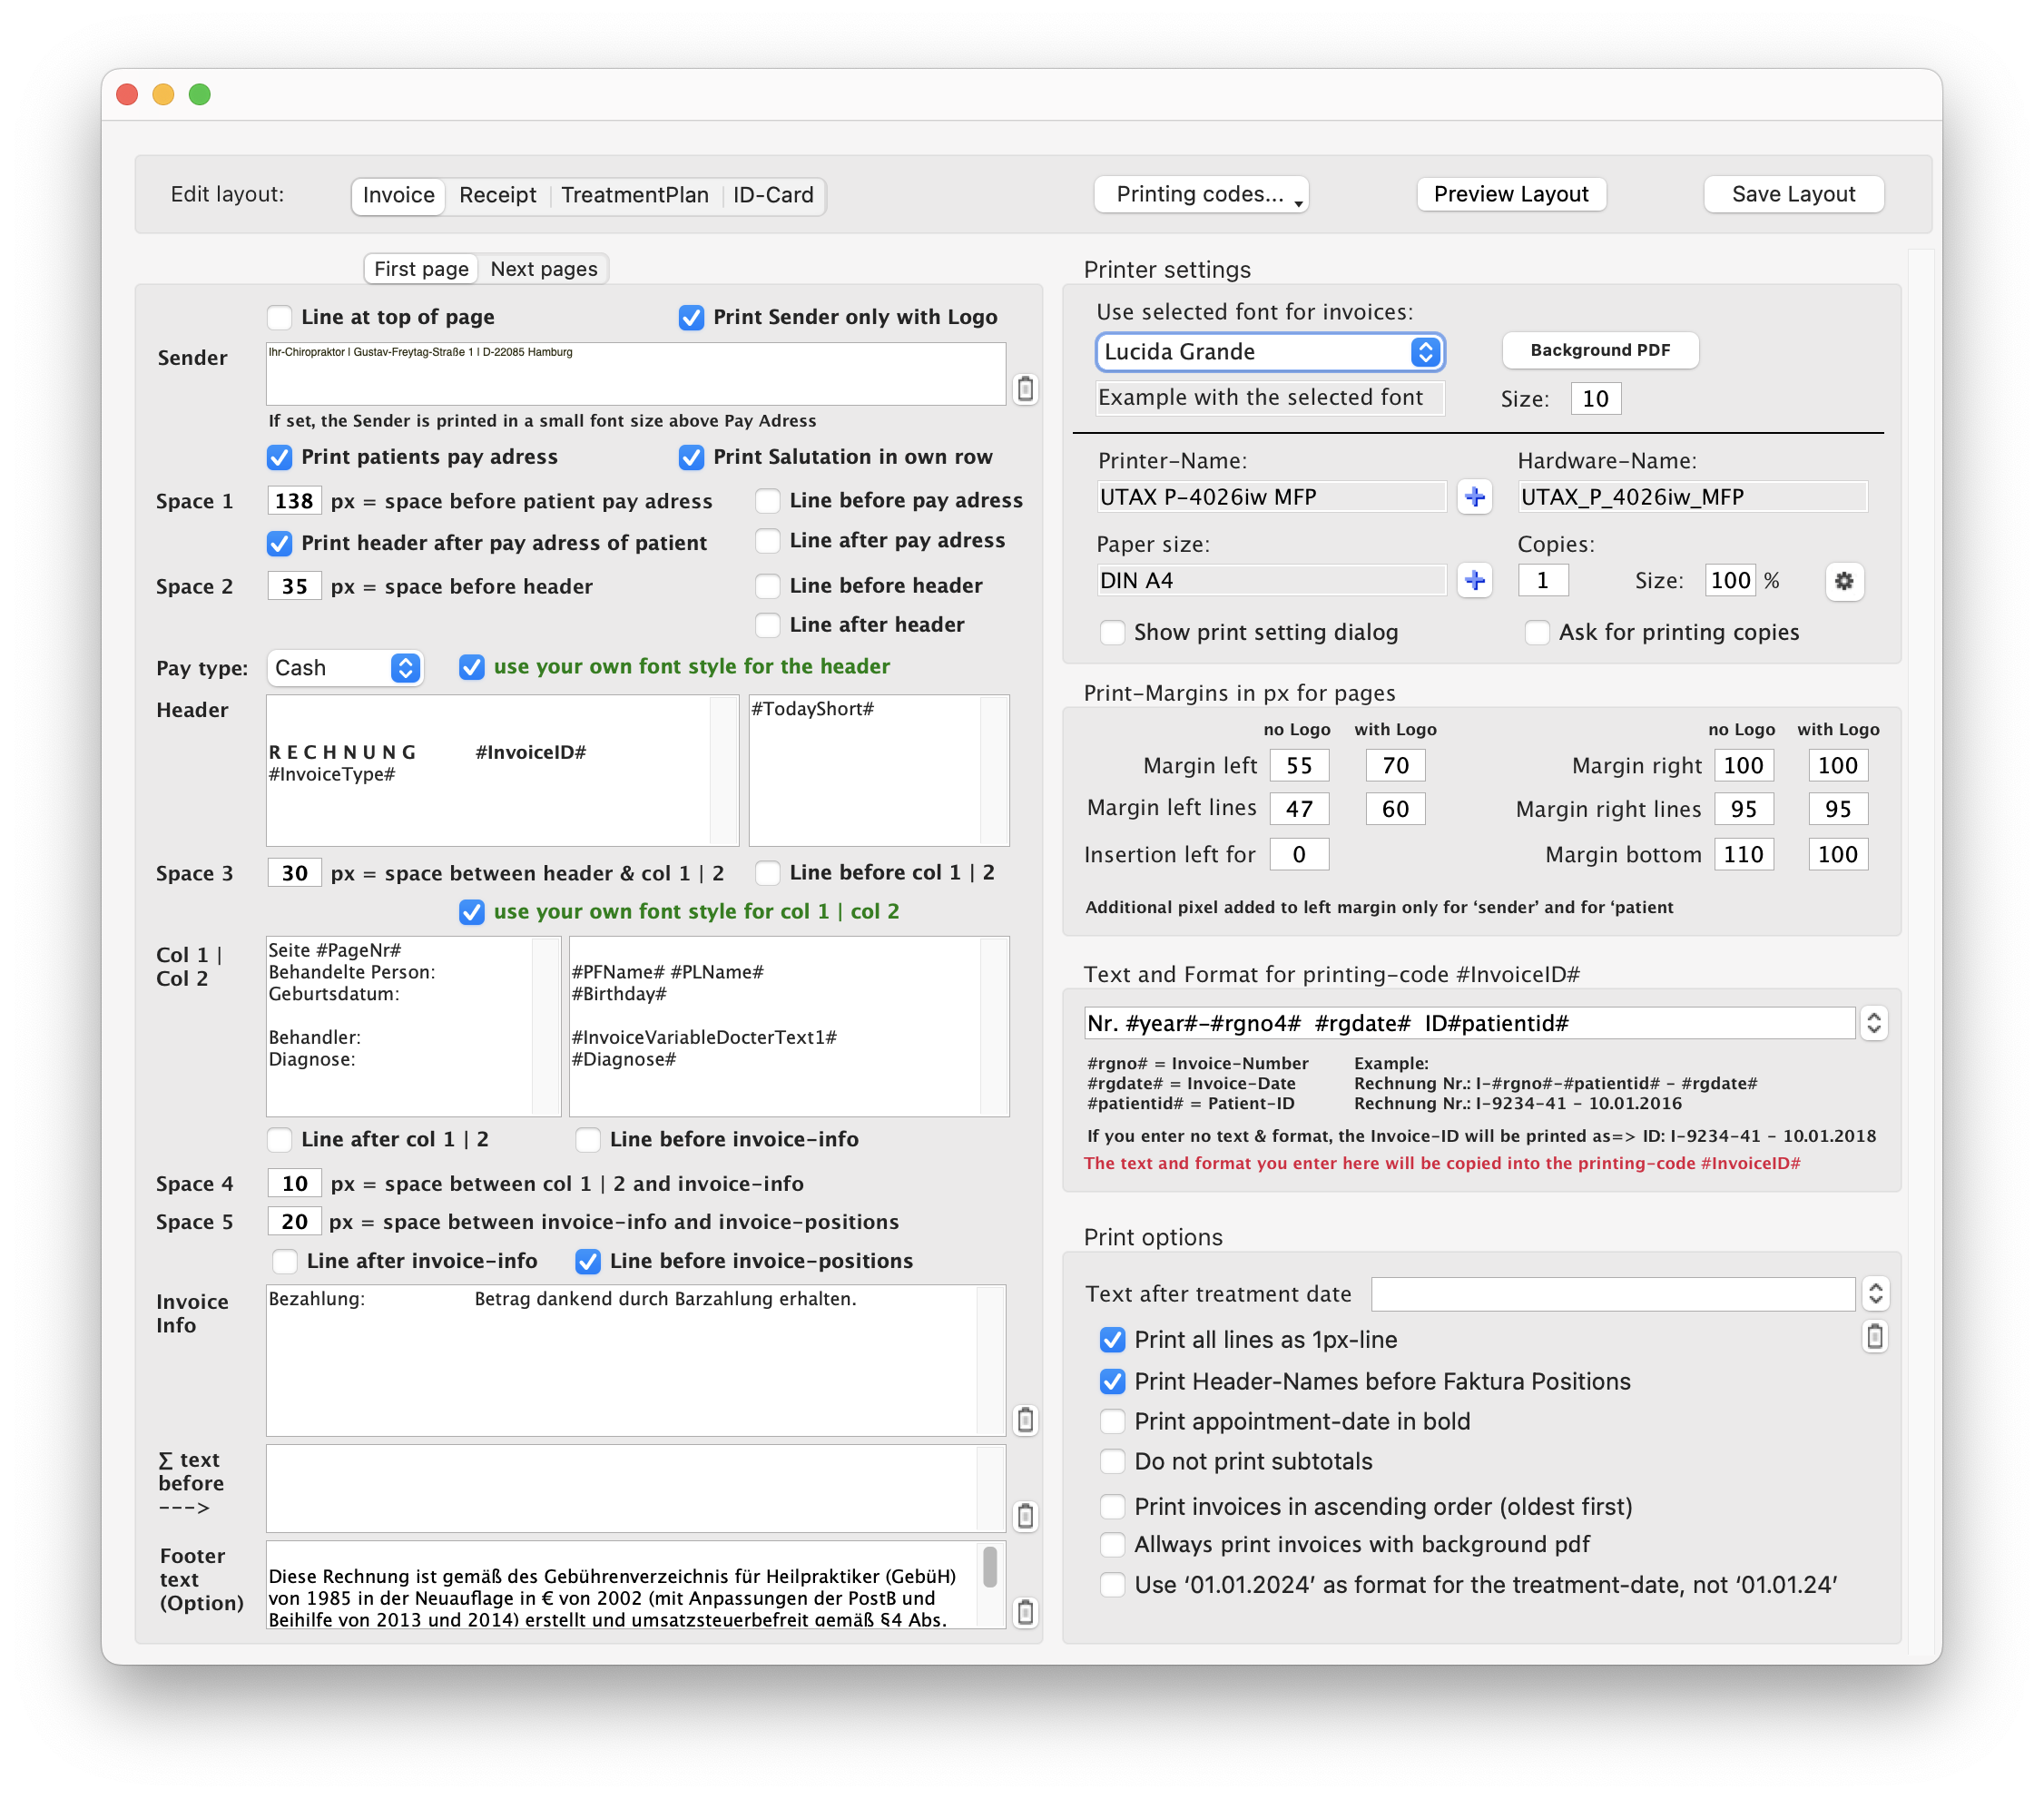Enable Line at top of page checkbox

[280, 317]
